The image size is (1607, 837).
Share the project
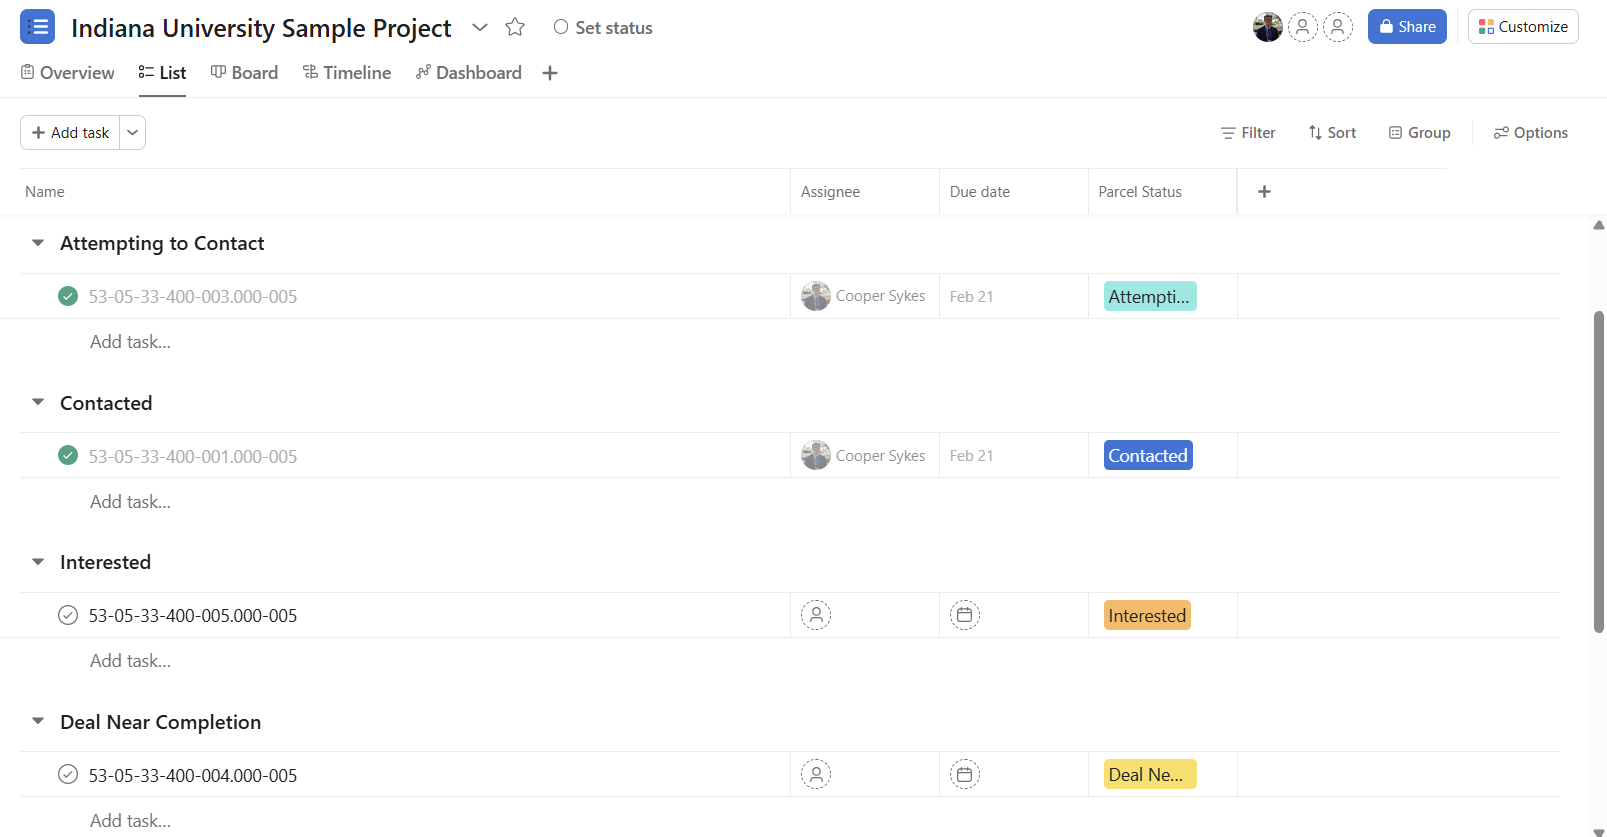tap(1407, 27)
